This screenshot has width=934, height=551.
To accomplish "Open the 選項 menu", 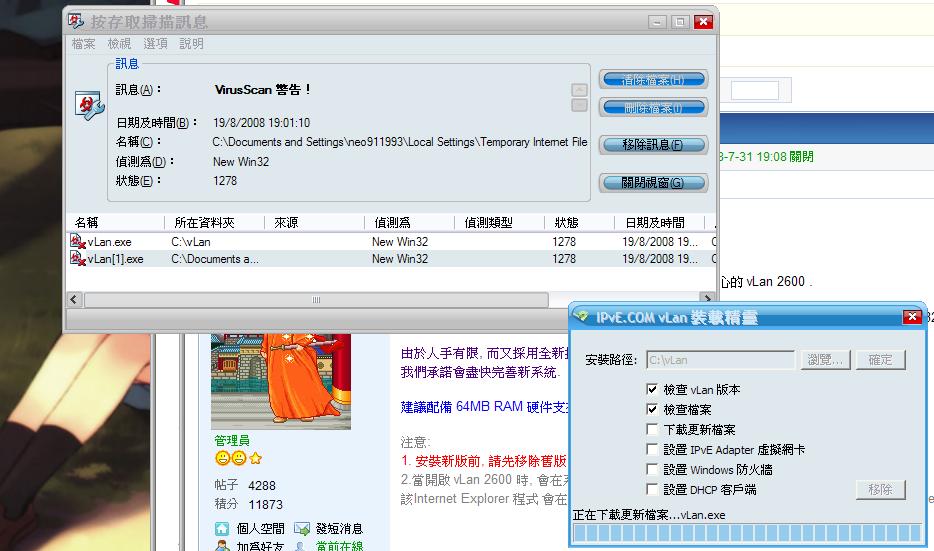I will (155, 43).
